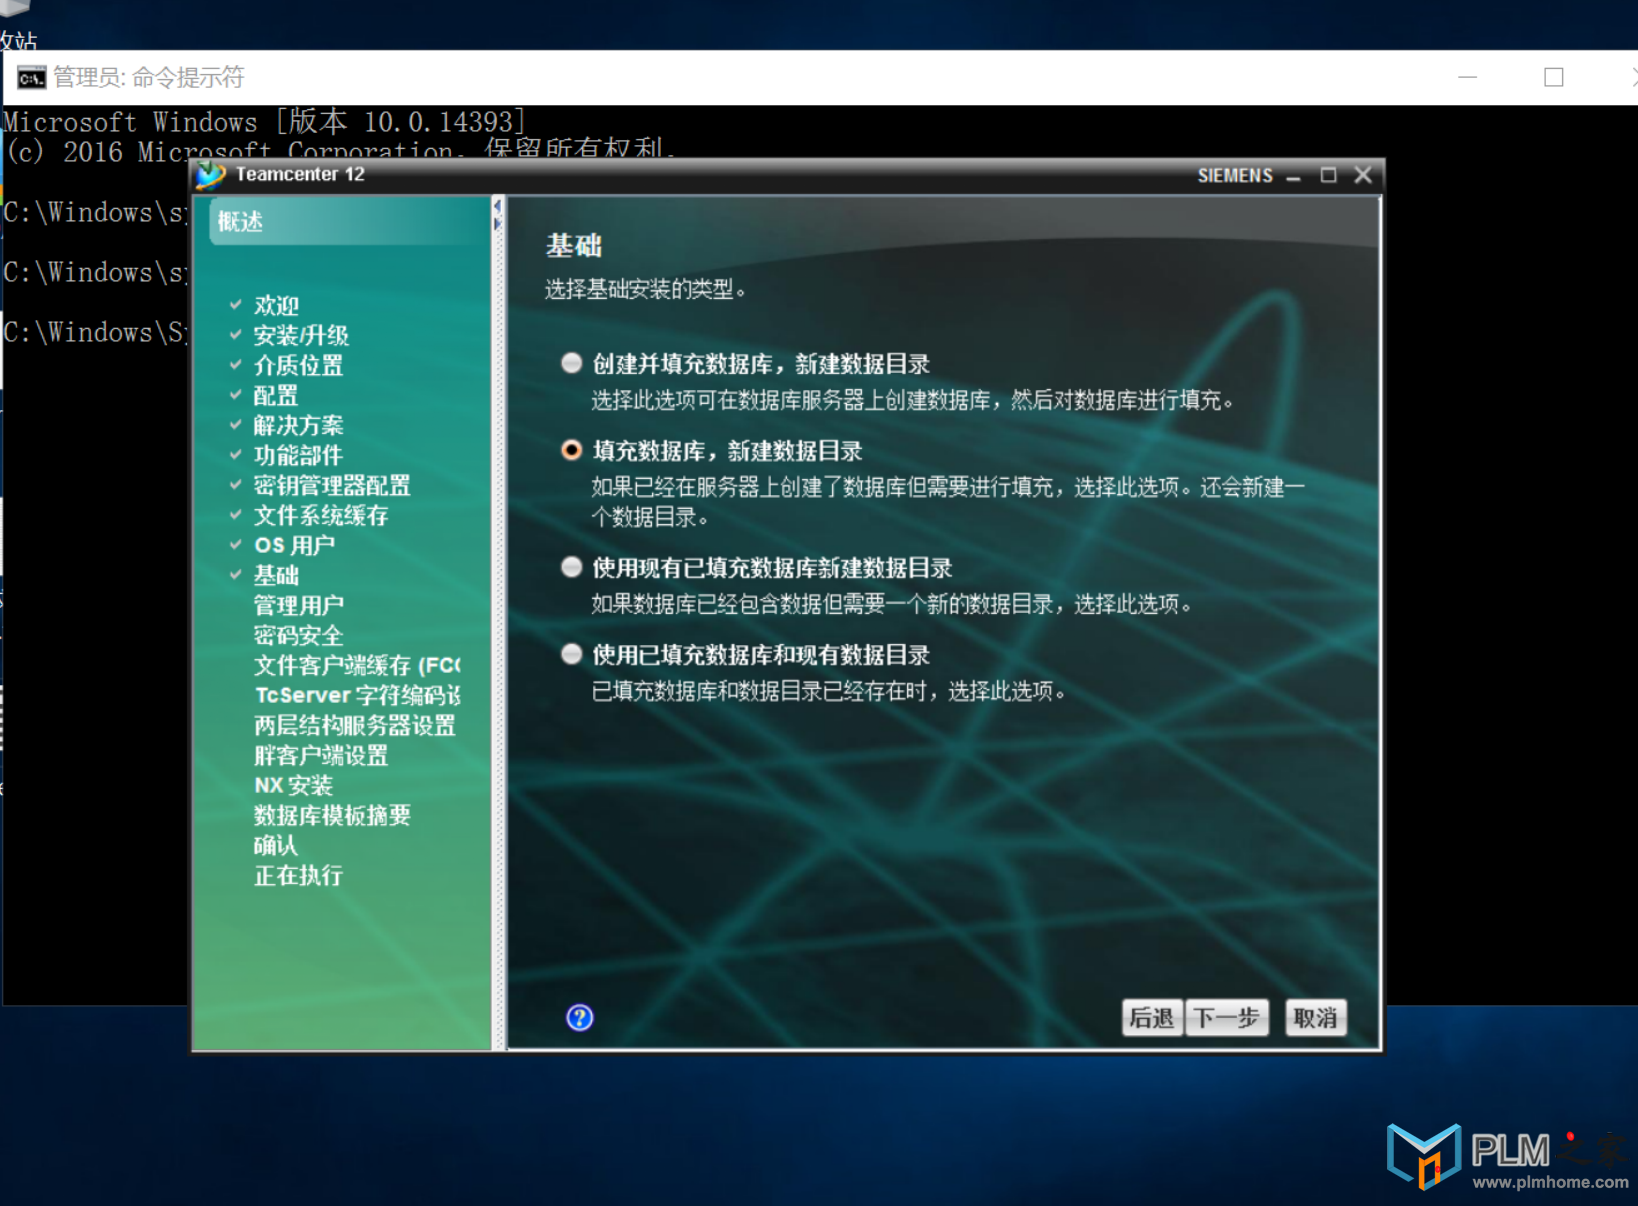This screenshot has width=1638, height=1206.
Task: Click the 数据库模板摘要 step
Action: (x=332, y=815)
